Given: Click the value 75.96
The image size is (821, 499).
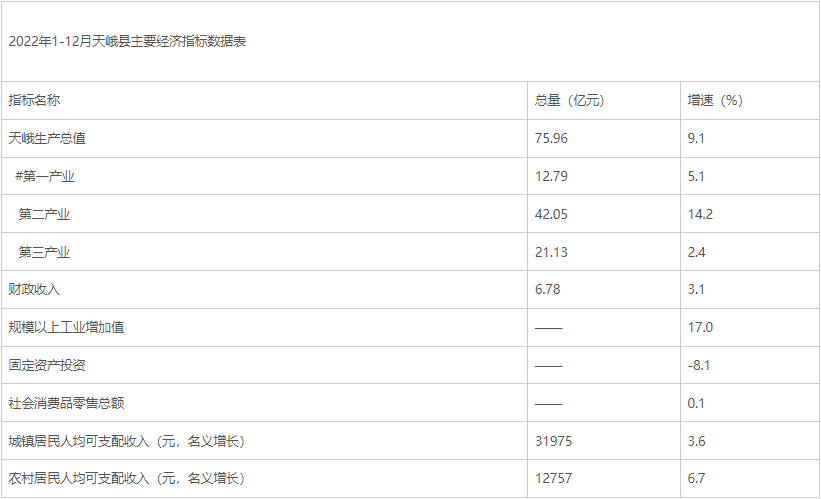Looking at the screenshot, I should click(x=551, y=138).
